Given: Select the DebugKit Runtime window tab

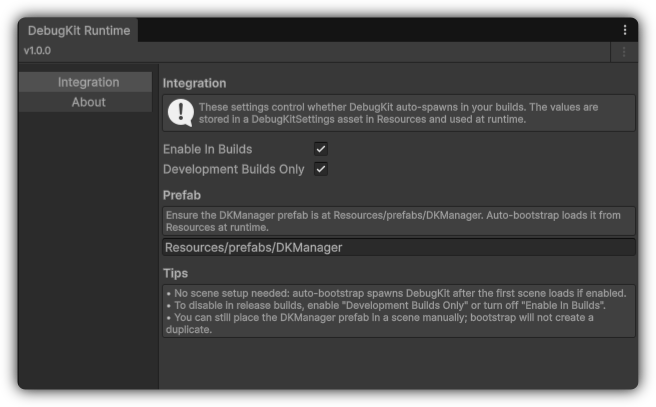Looking at the screenshot, I should tap(79, 31).
